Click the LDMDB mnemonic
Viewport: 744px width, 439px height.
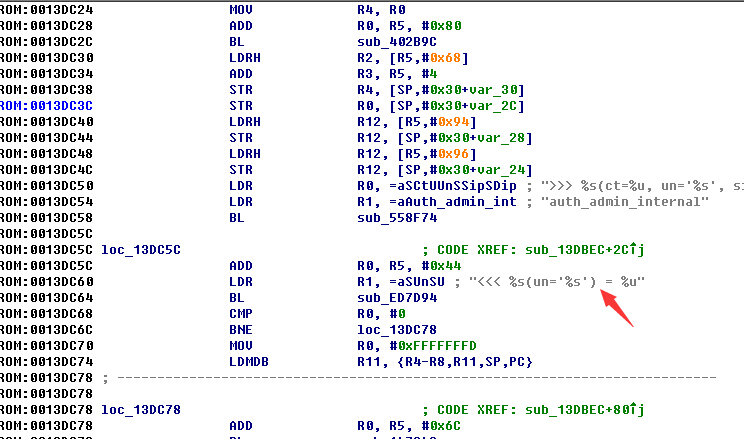point(249,362)
